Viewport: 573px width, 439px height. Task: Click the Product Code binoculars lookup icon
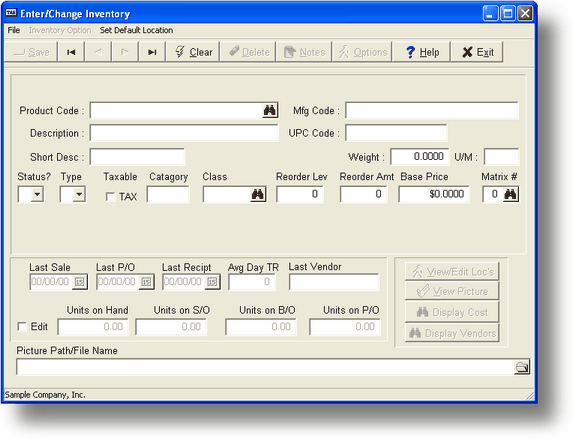pyautogui.click(x=270, y=110)
